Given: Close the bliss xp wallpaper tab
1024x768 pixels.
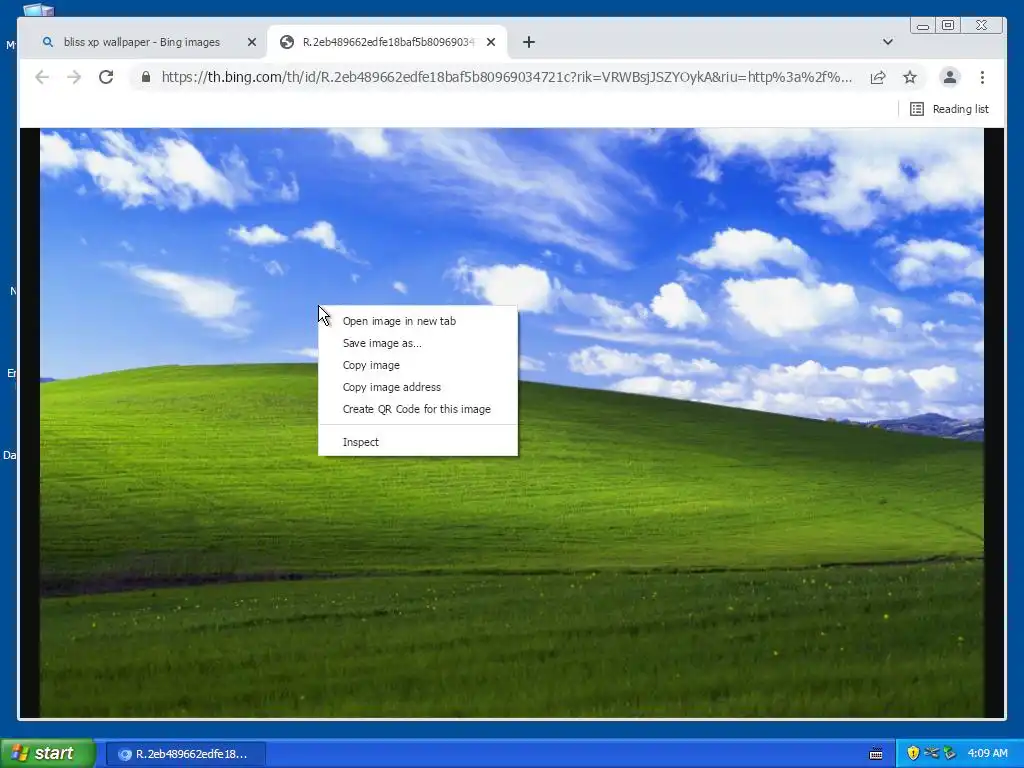Looking at the screenshot, I should pos(252,42).
